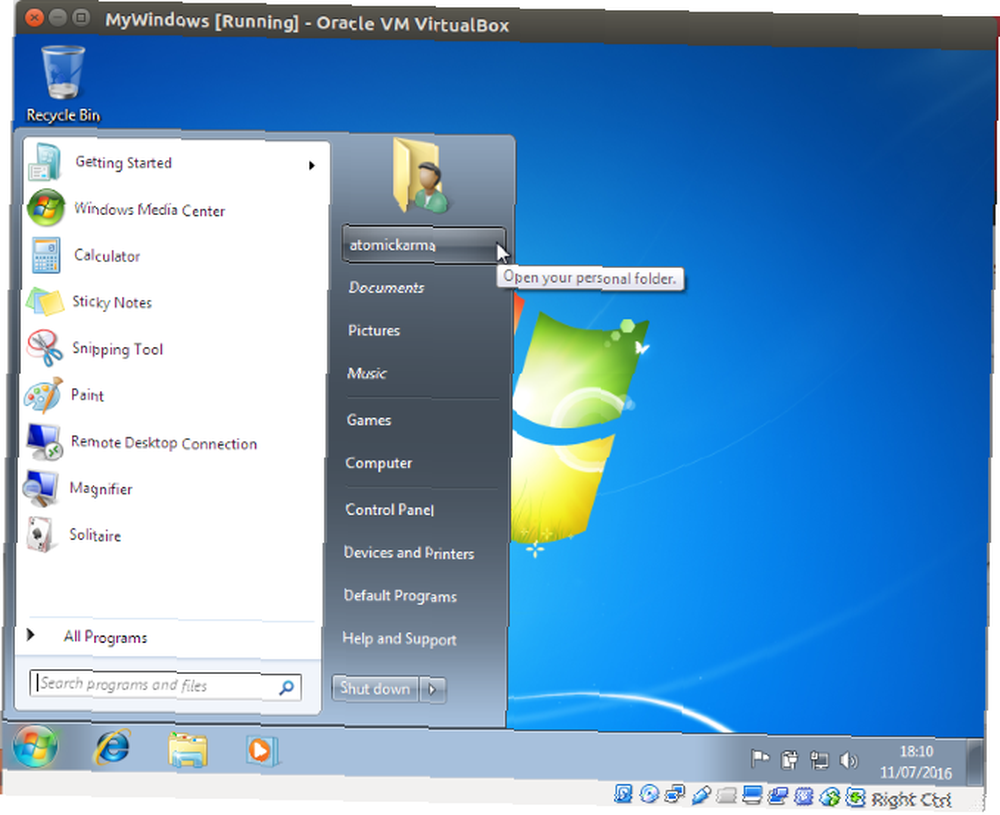Click the VirtualBox mouse integration icon

[830, 797]
